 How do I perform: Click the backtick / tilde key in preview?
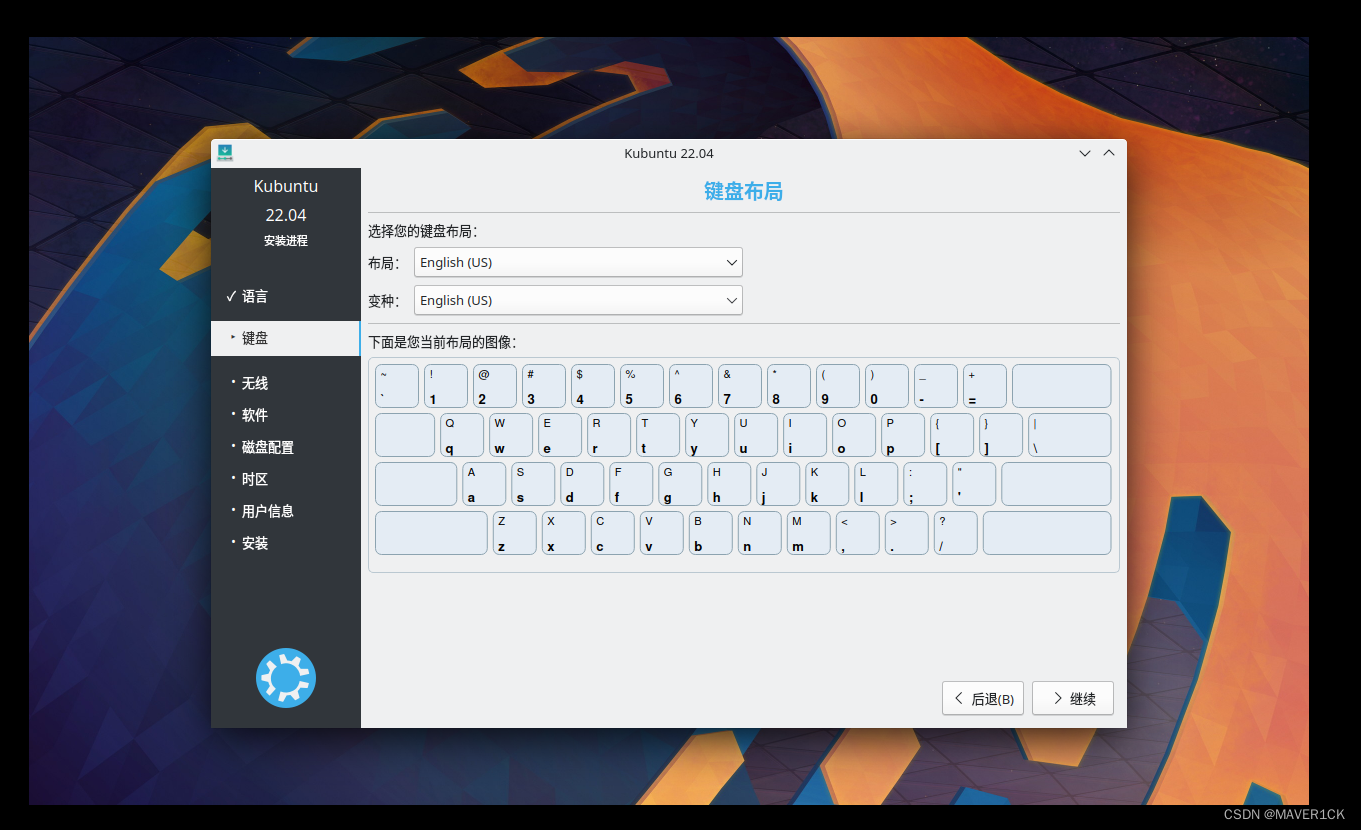coord(397,386)
